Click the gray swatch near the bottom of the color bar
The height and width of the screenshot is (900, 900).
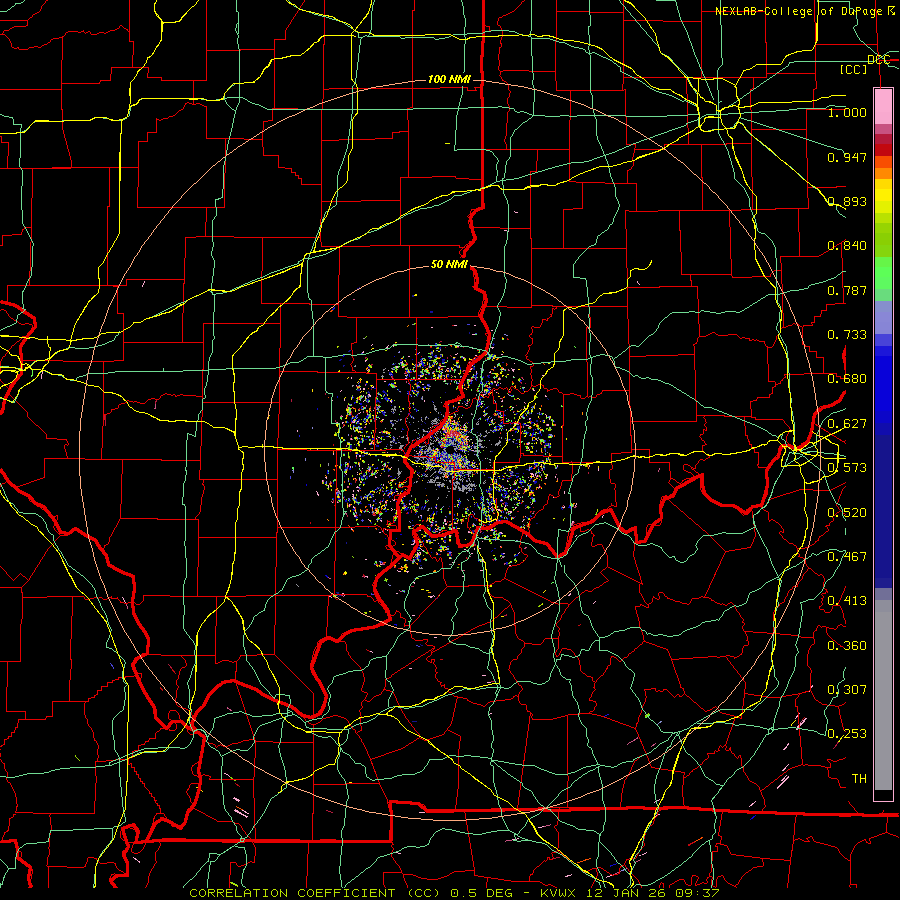(x=883, y=695)
